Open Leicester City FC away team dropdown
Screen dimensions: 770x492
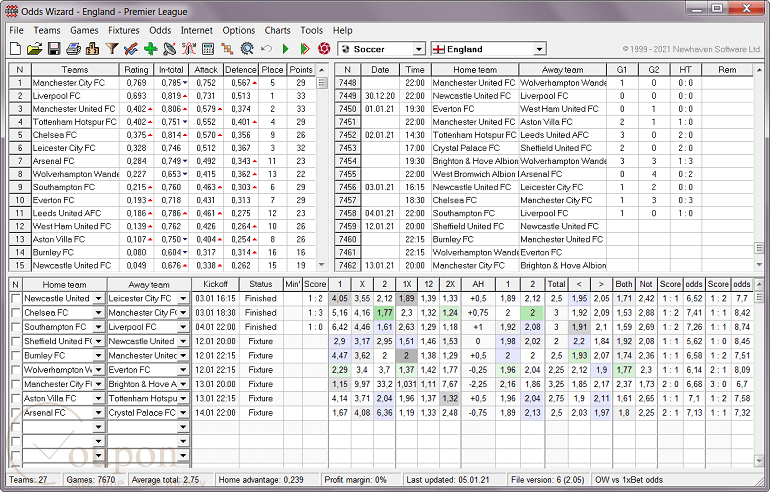[183, 299]
